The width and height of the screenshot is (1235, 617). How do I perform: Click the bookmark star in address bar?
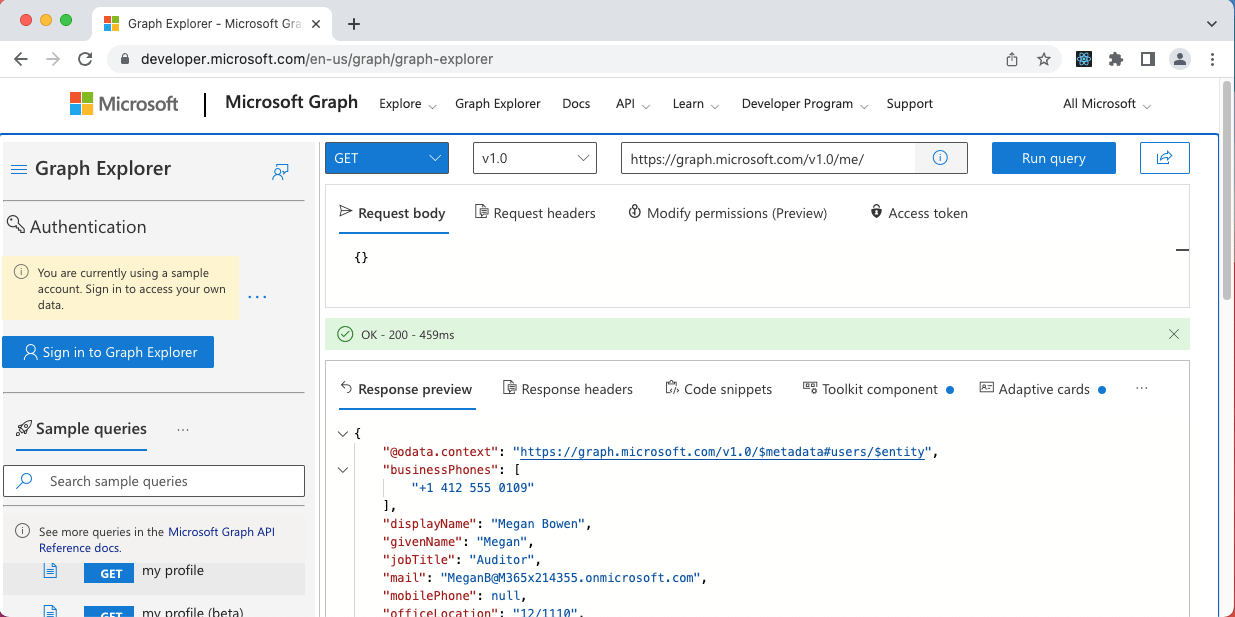tap(1044, 59)
